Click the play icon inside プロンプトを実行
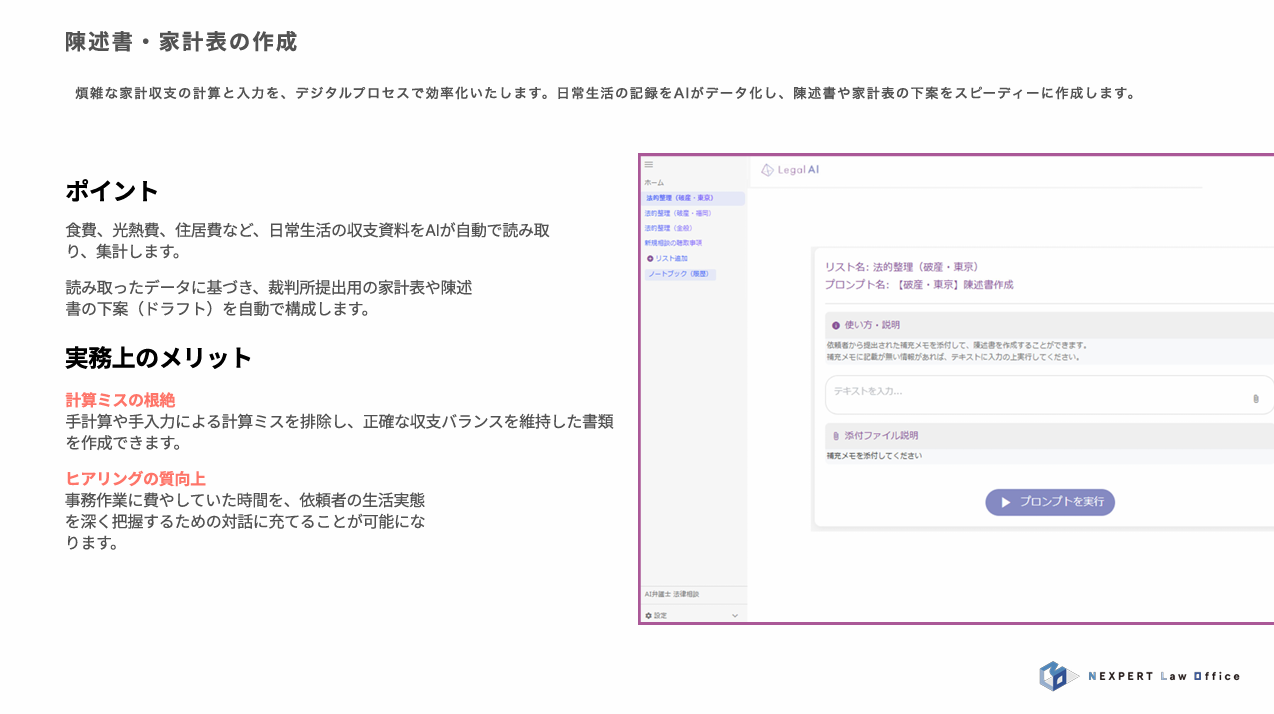Screen dimensions: 1274x714 point(1005,502)
